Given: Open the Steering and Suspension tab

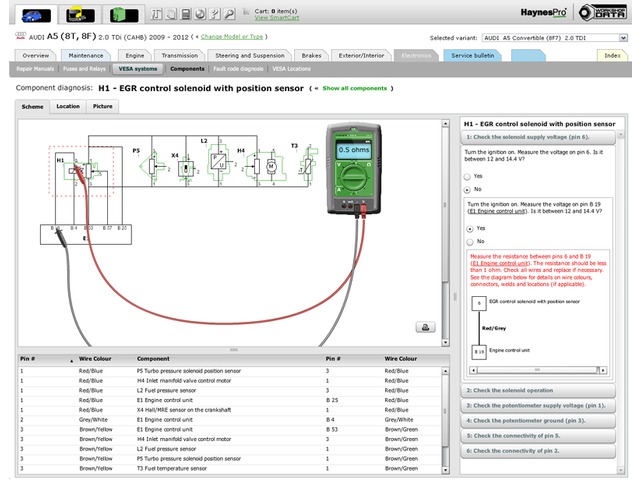Looking at the screenshot, I should point(250,56).
